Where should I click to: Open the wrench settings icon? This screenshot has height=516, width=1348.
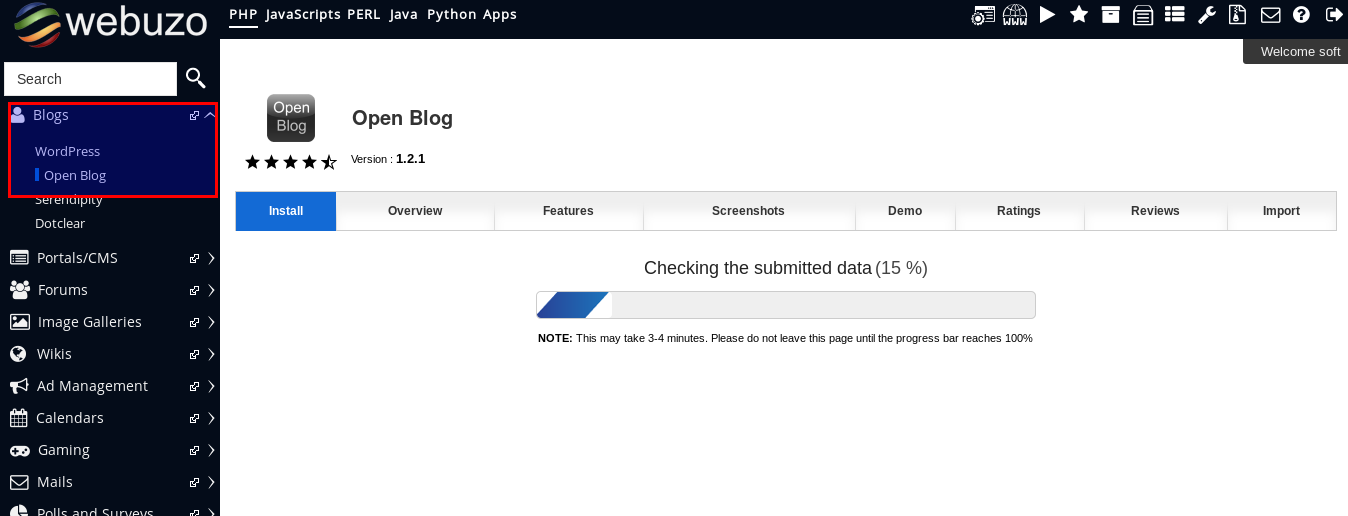[x=1206, y=15]
